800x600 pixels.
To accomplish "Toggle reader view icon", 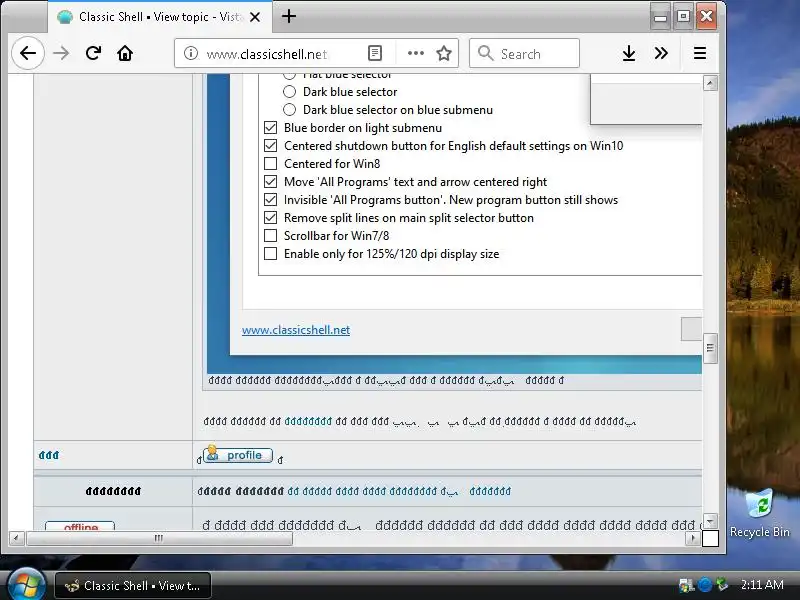I will tap(374, 53).
